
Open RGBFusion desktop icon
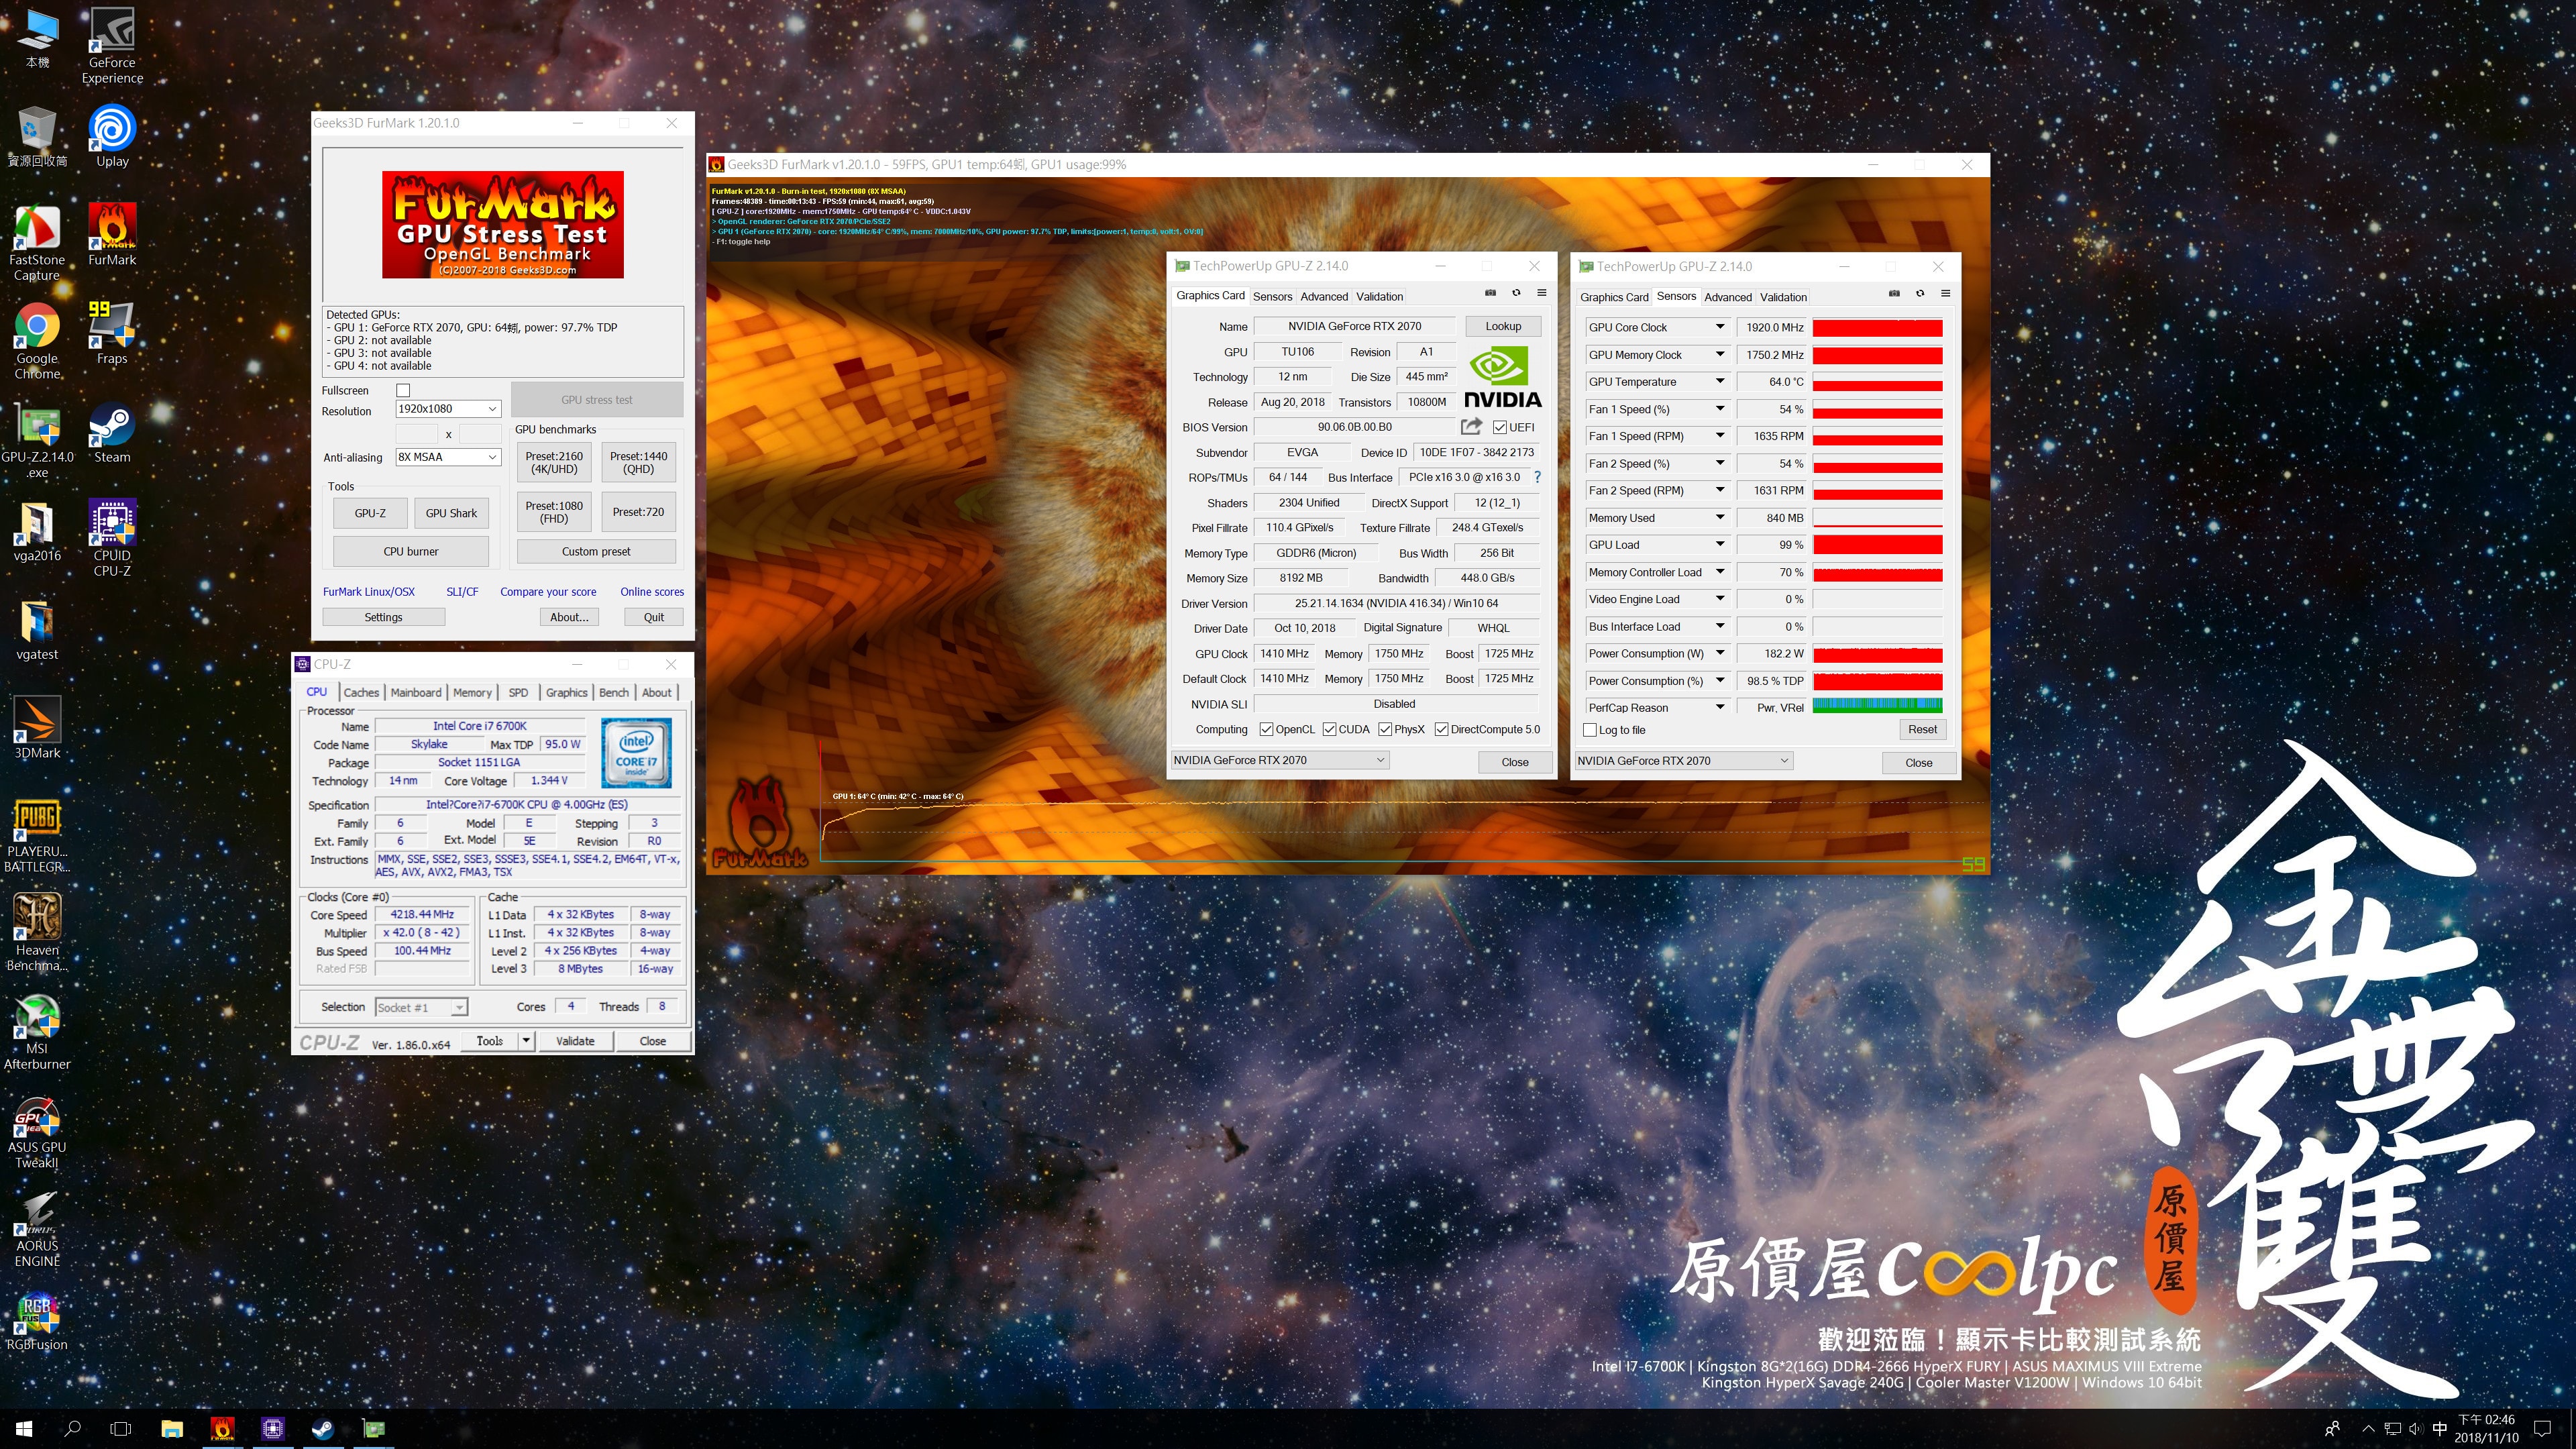[x=37, y=1322]
